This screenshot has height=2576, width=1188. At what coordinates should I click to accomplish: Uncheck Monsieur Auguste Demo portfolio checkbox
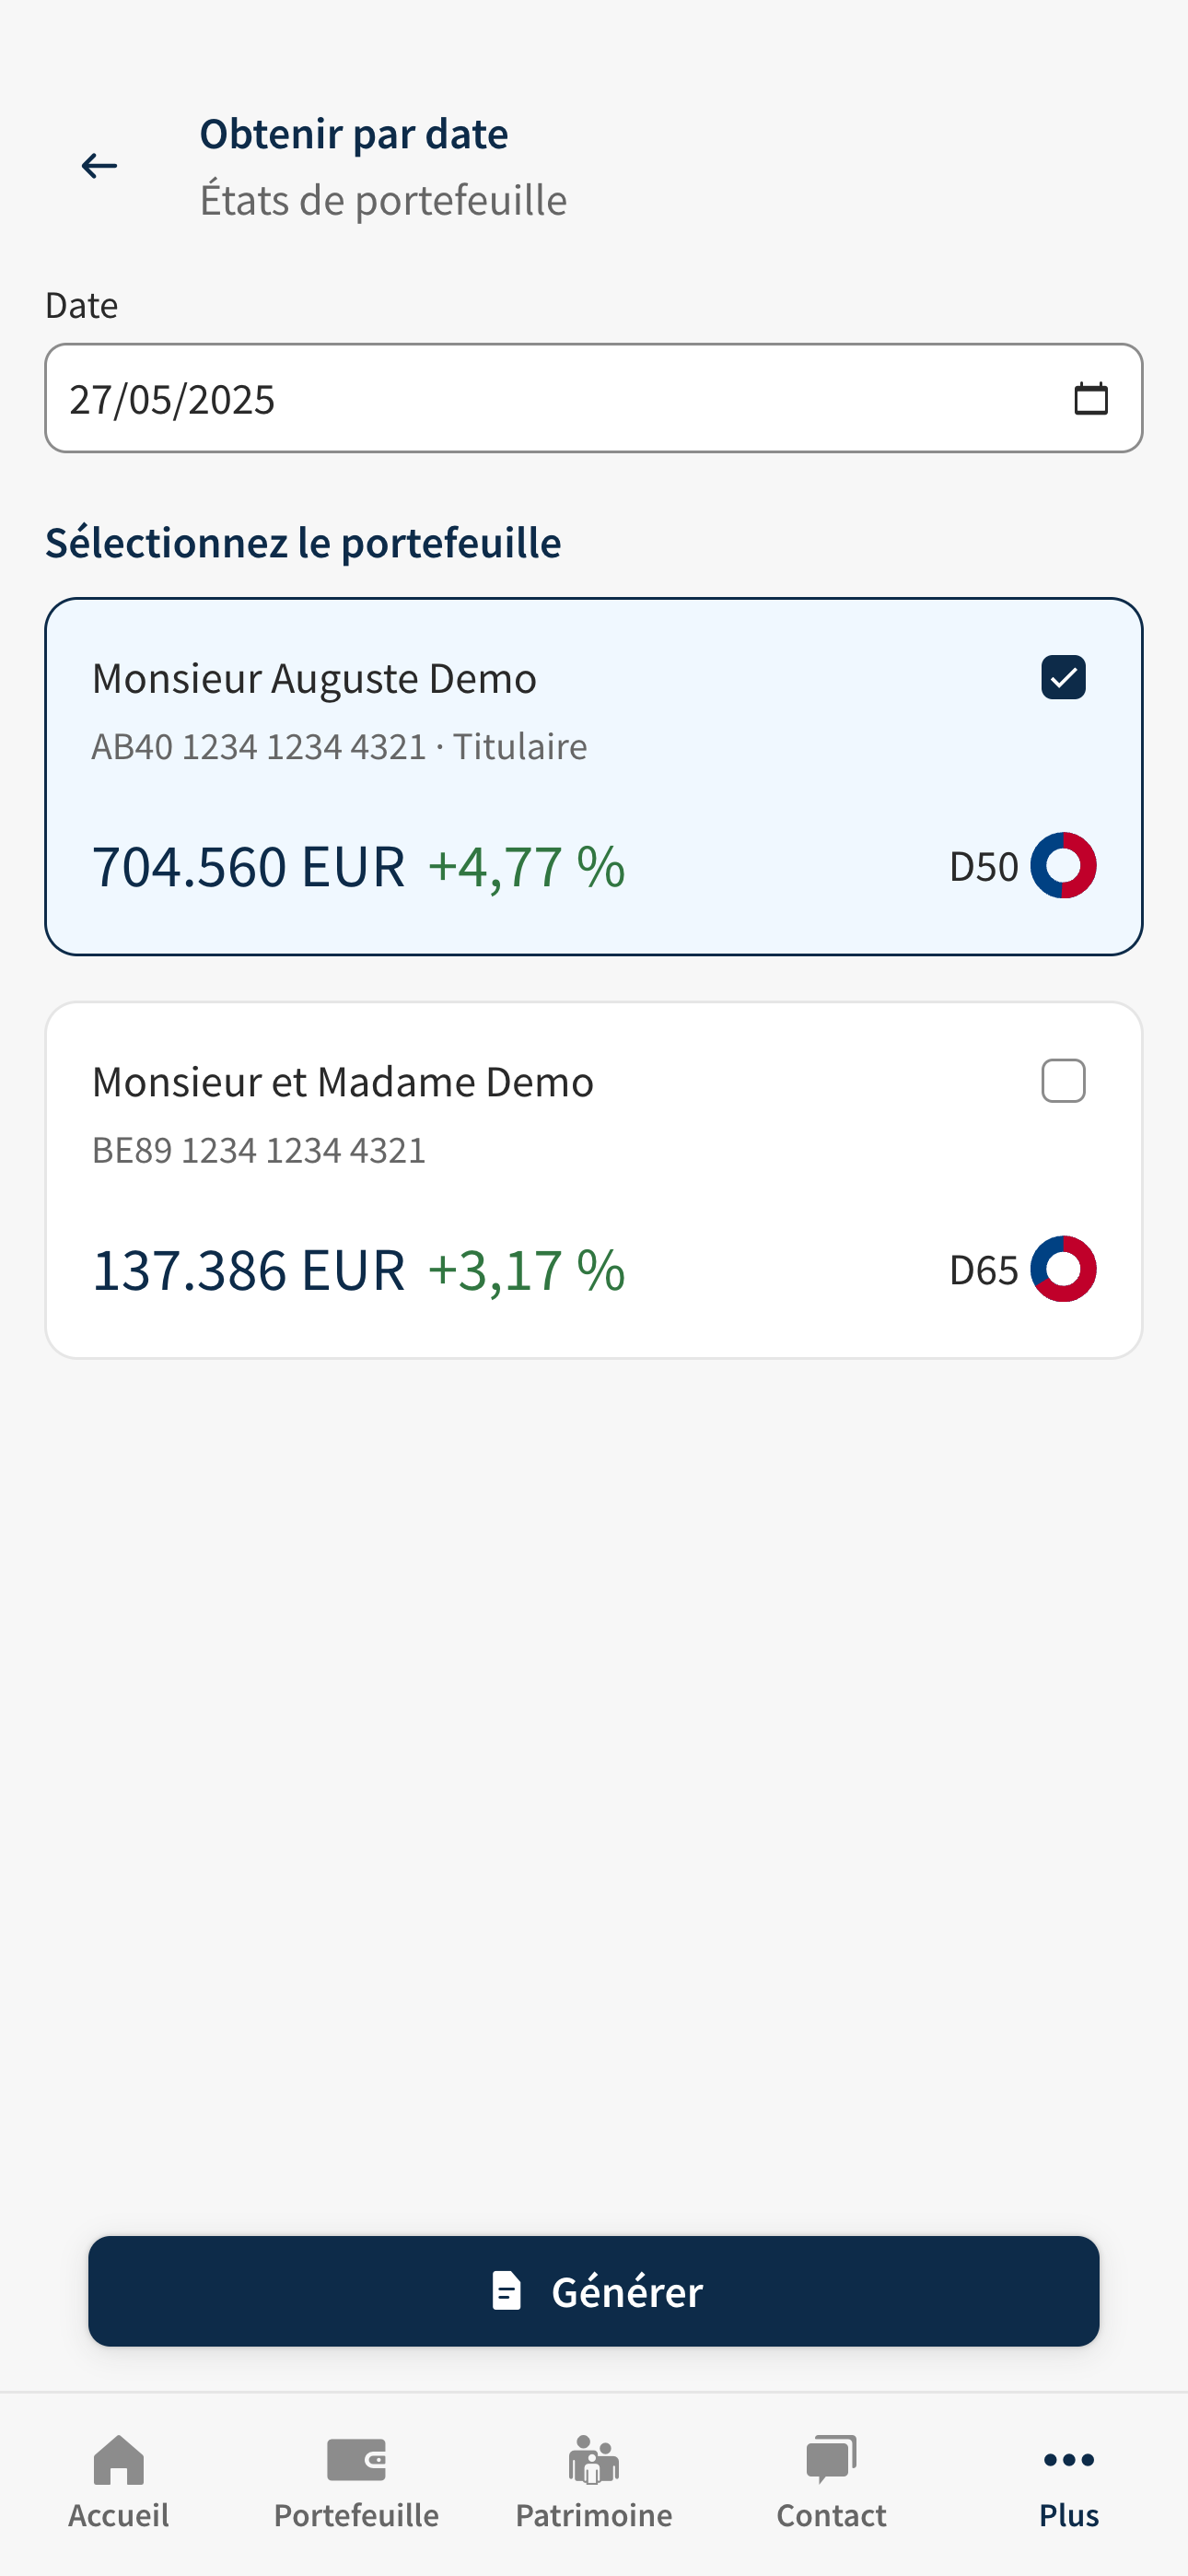click(1063, 677)
